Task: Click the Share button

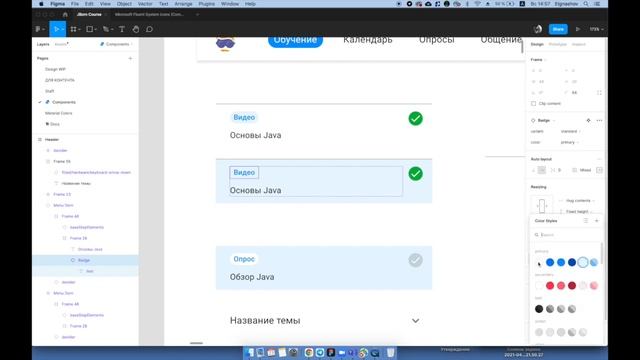Action: tap(558, 29)
